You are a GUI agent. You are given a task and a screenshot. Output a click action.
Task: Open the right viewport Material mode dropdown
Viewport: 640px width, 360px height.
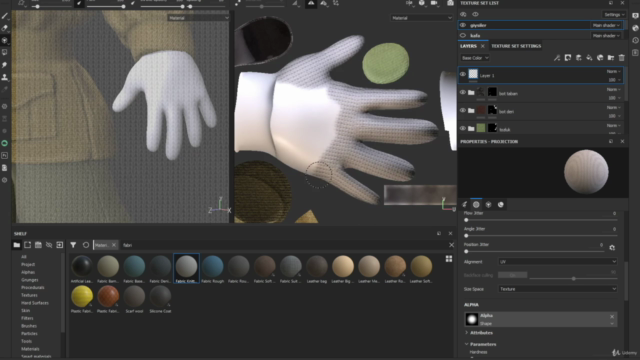[x=422, y=18]
